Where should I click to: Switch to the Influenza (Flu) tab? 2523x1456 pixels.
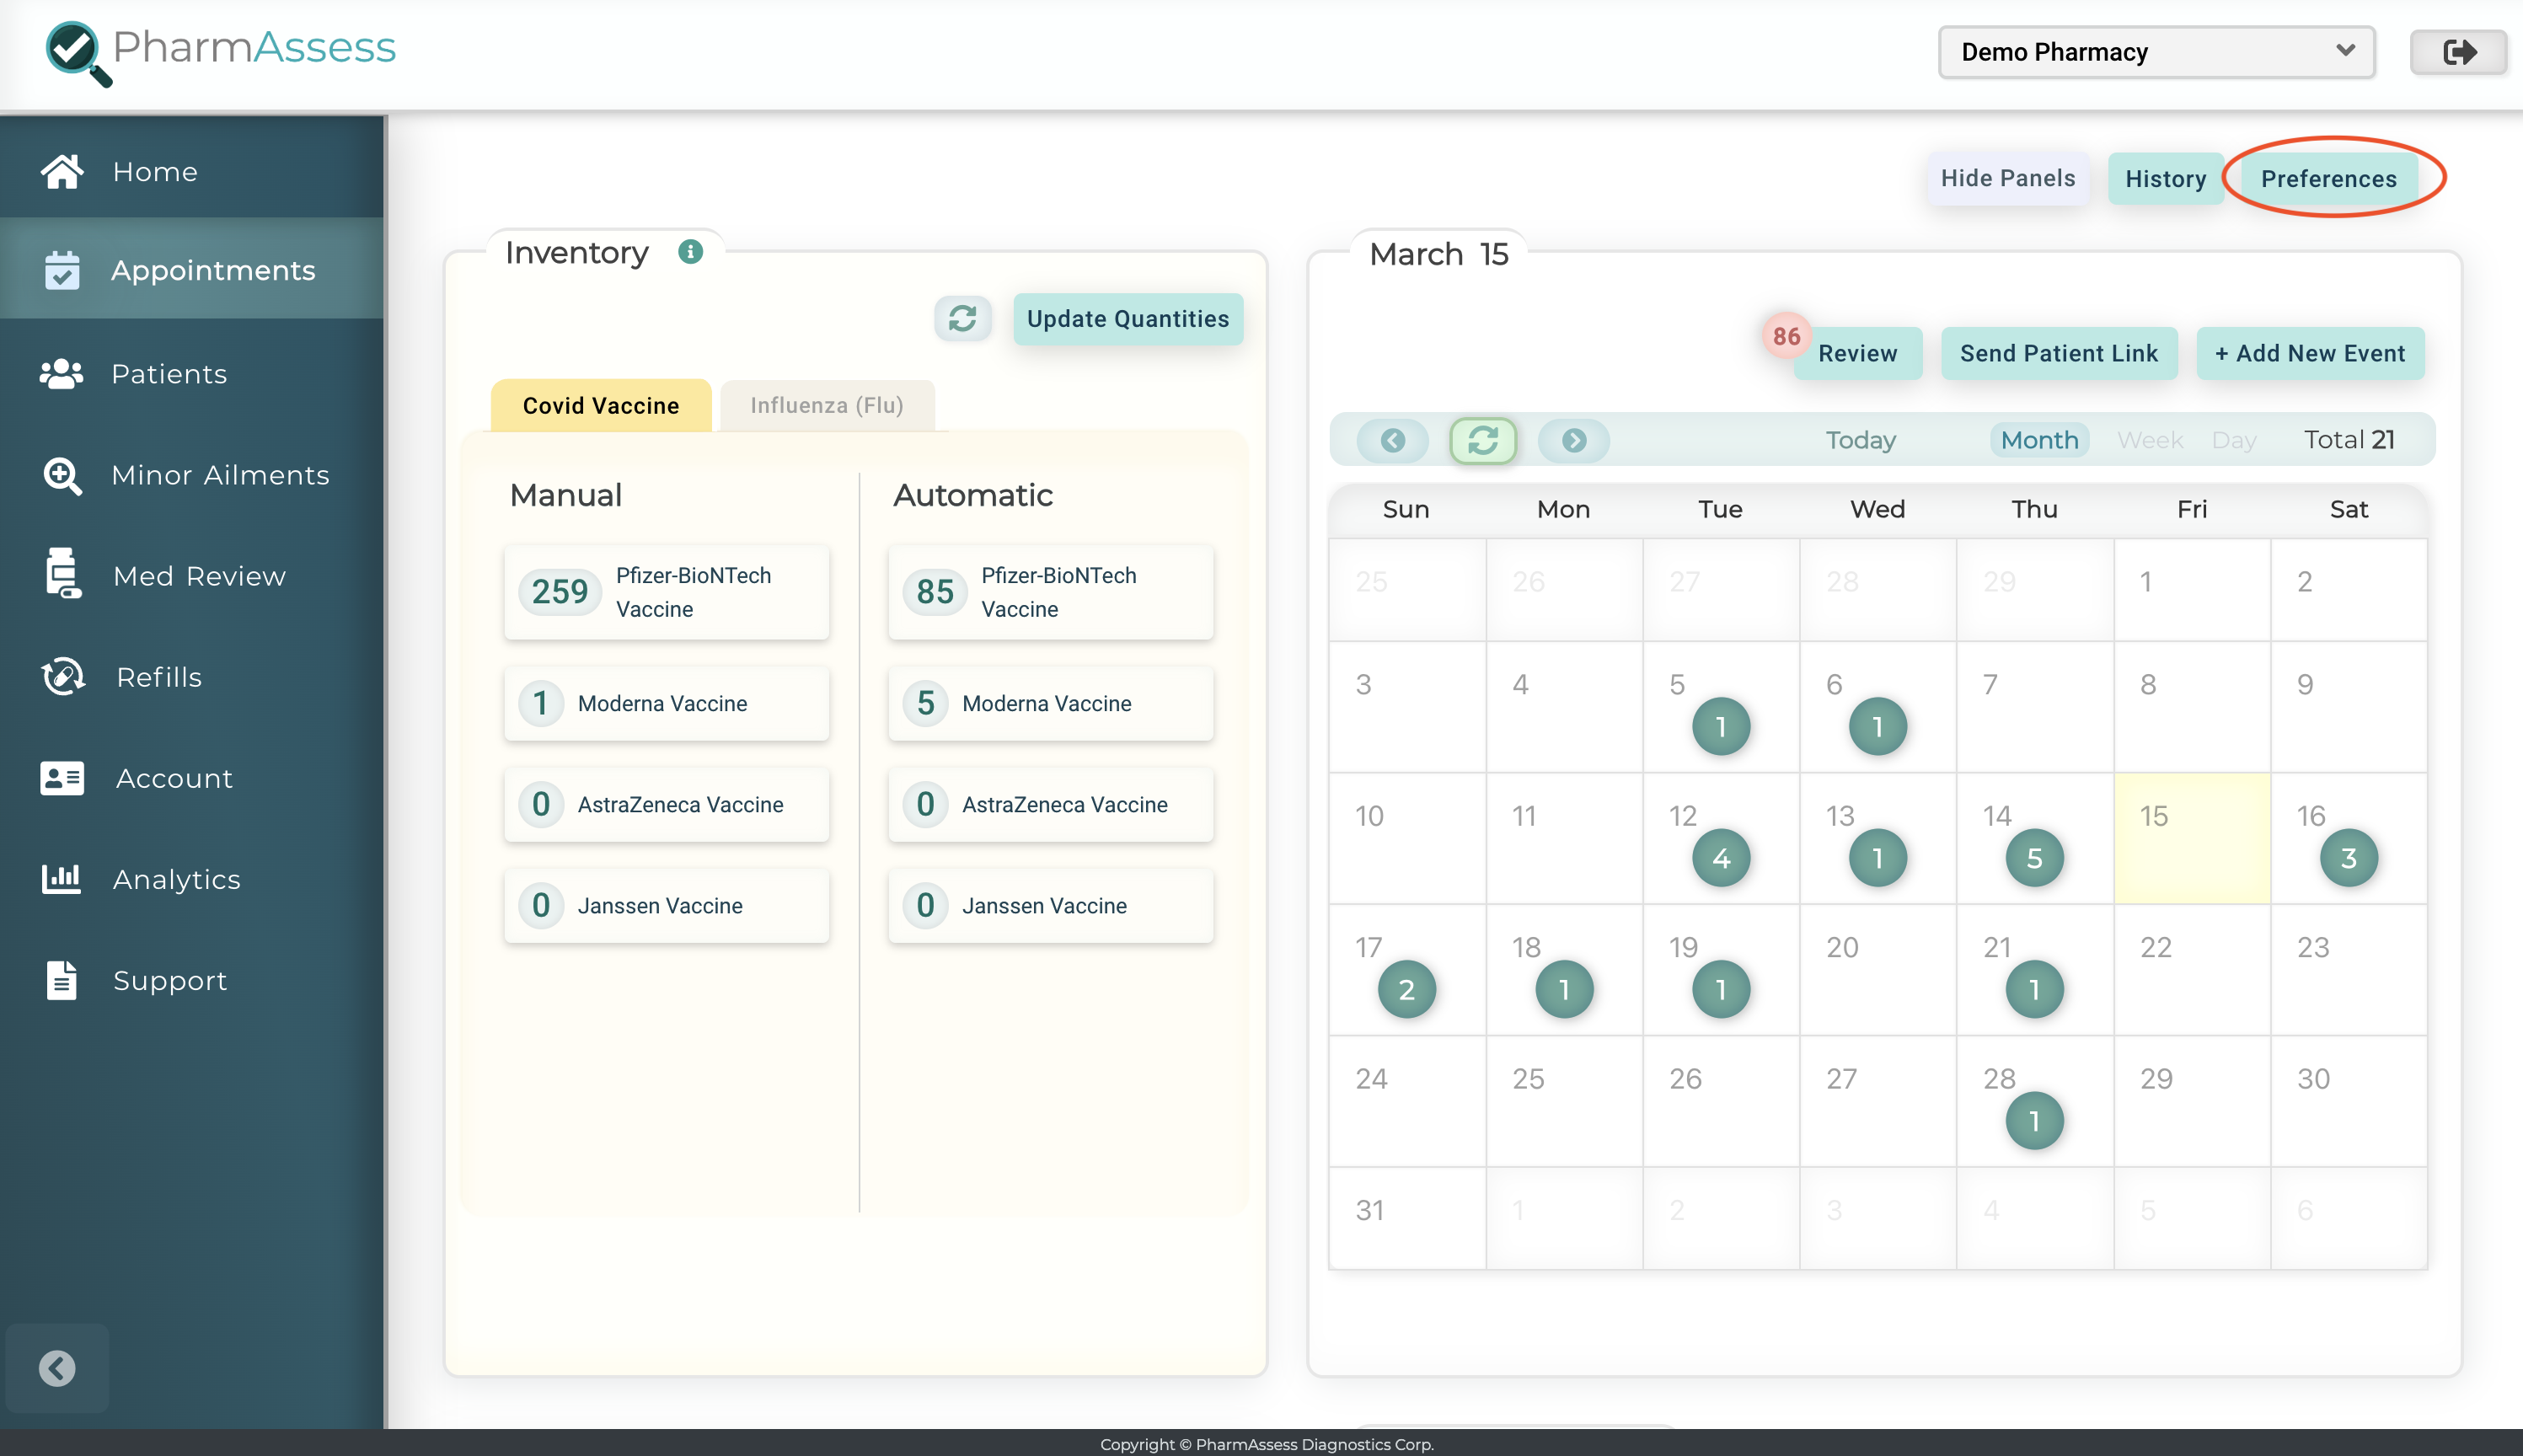(826, 405)
